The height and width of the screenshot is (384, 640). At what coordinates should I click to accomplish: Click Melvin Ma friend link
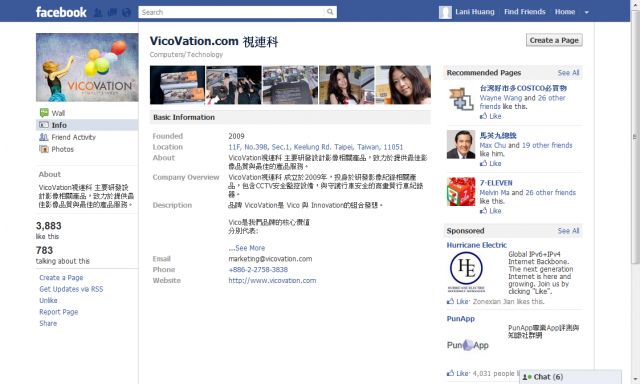pos(494,193)
